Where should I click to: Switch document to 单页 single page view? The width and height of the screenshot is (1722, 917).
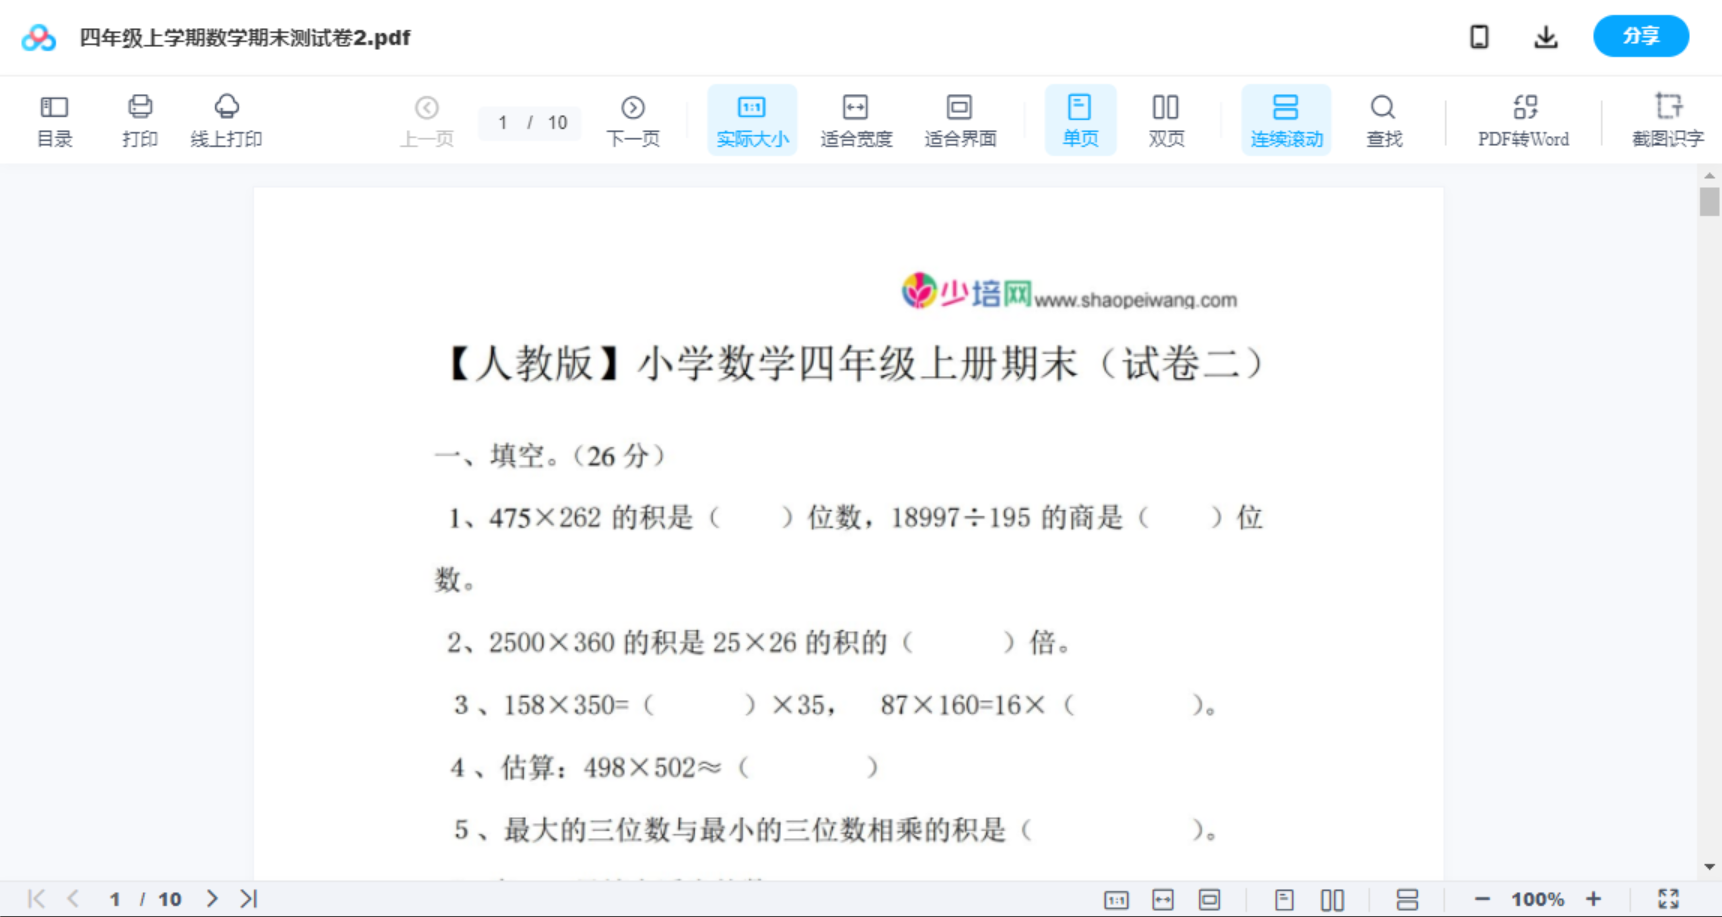coord(1080,119)
